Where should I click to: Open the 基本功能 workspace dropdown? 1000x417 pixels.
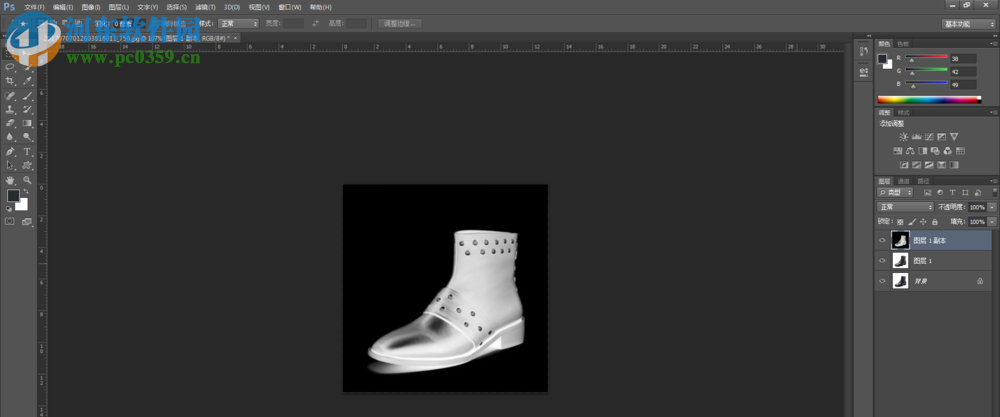click(968, 23)
